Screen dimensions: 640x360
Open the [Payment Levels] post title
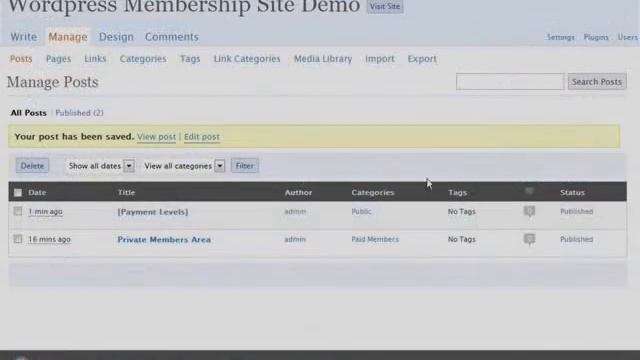[x=153, y=212]
